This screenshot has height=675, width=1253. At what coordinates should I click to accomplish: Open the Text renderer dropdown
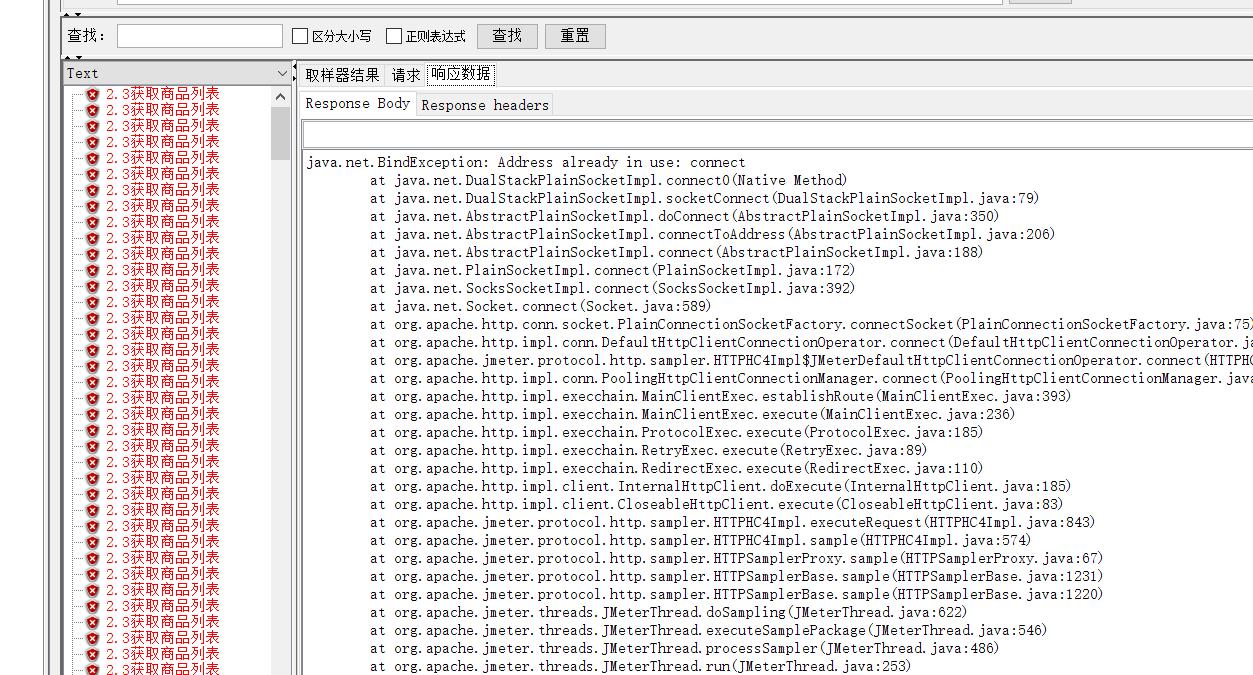177,73
